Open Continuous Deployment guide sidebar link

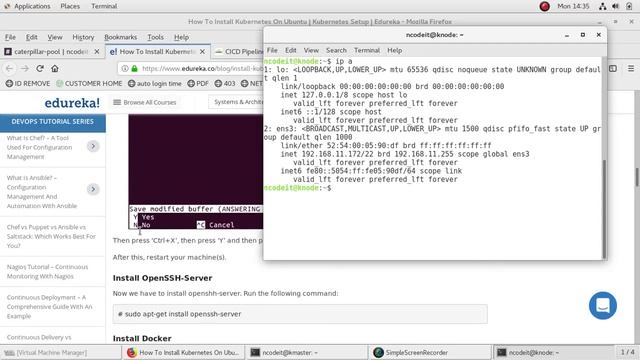tap(49, 307)
